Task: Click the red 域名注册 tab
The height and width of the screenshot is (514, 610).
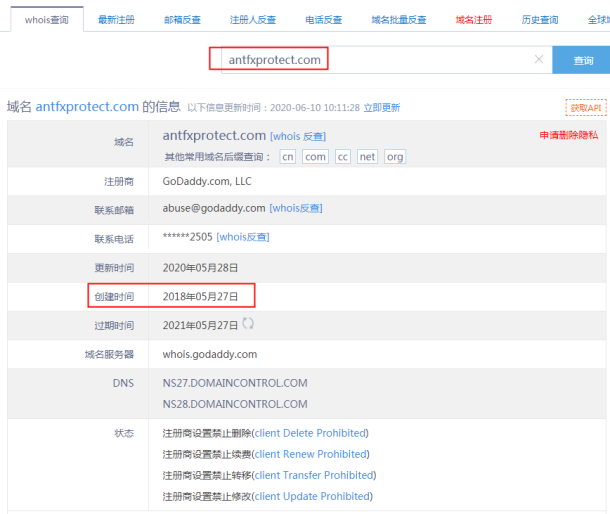Action: tap(473, 19)
